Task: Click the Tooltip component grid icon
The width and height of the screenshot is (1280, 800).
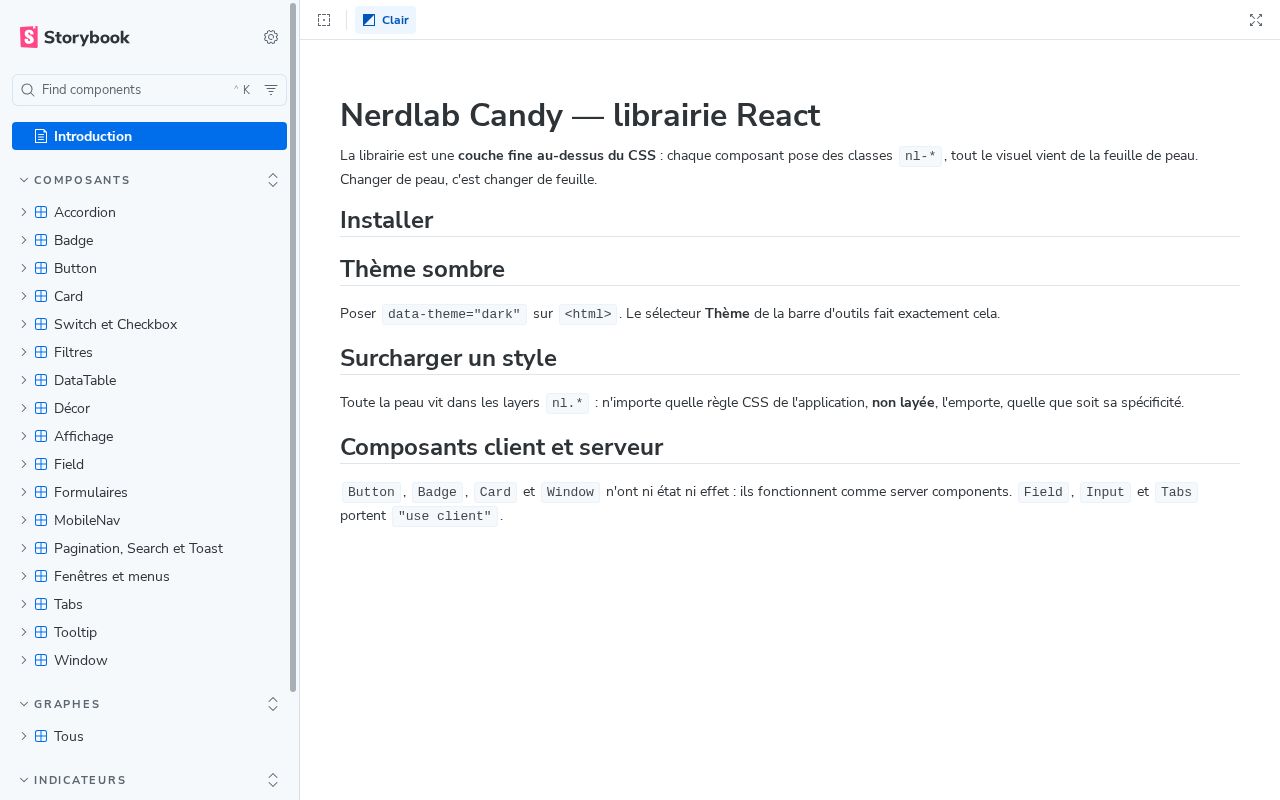Action: pyautogui.click(x=41, y=632)
